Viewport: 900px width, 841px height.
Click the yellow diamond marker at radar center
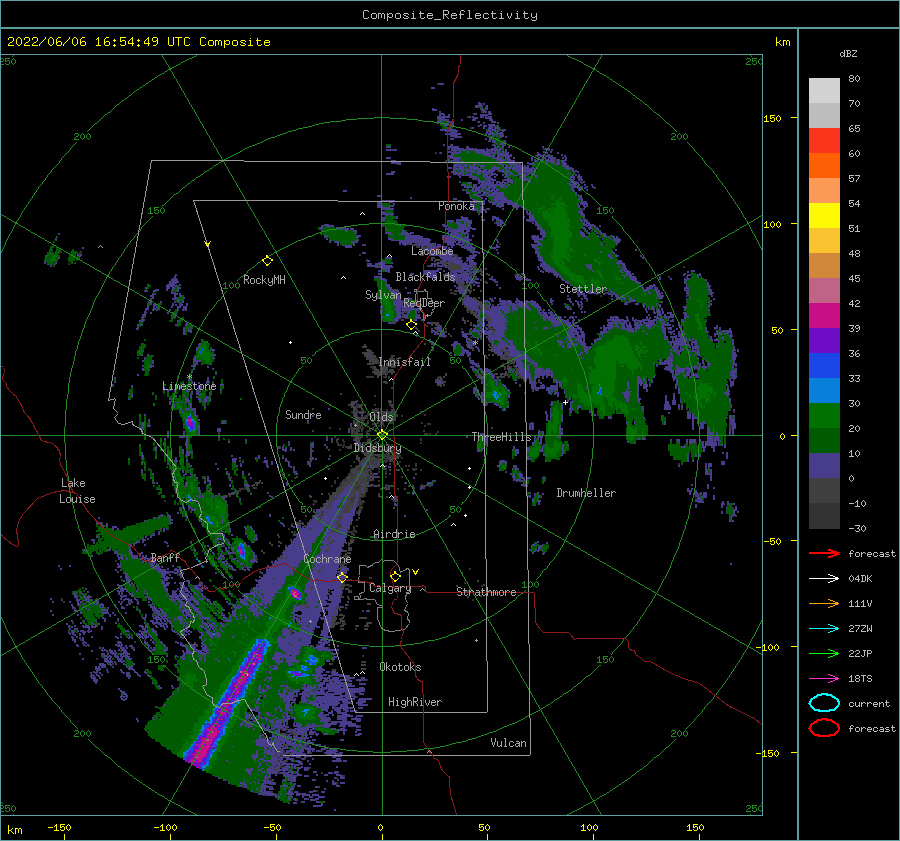tap(382, 435)
